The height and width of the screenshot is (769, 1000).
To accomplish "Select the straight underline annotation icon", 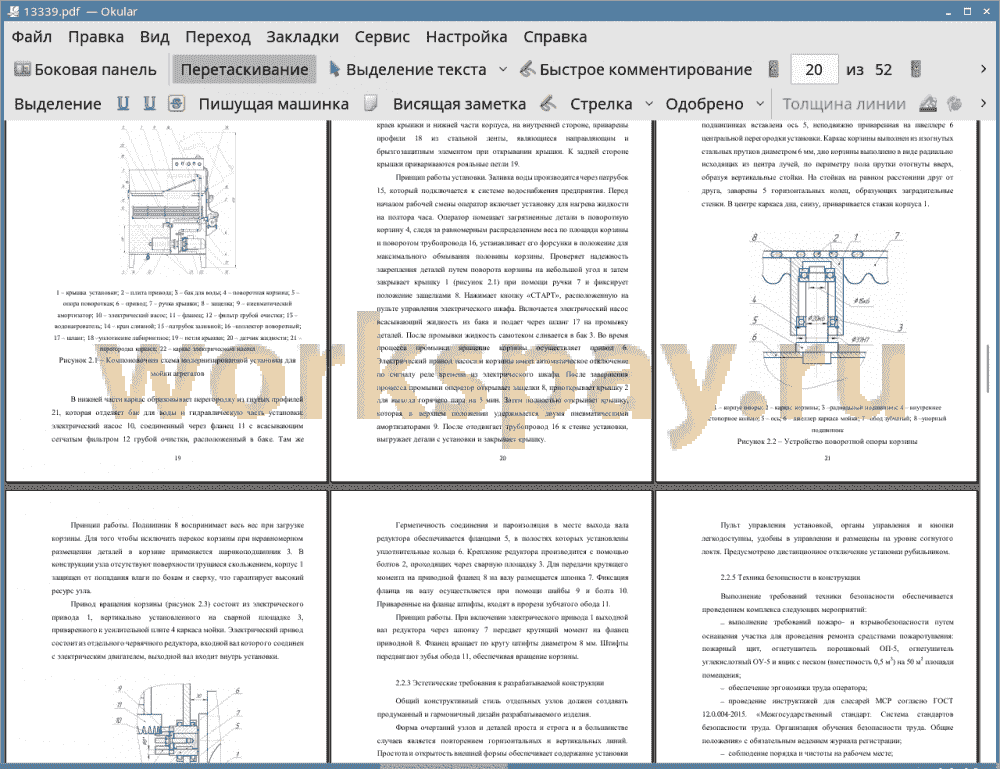I will click(x=123, y=103).
